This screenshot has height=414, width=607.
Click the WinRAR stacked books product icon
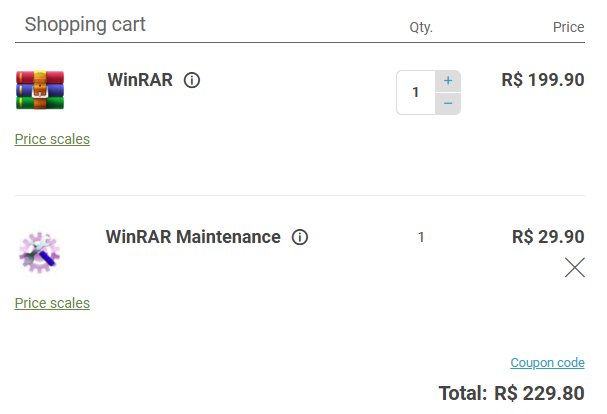[x=40, y=90]
